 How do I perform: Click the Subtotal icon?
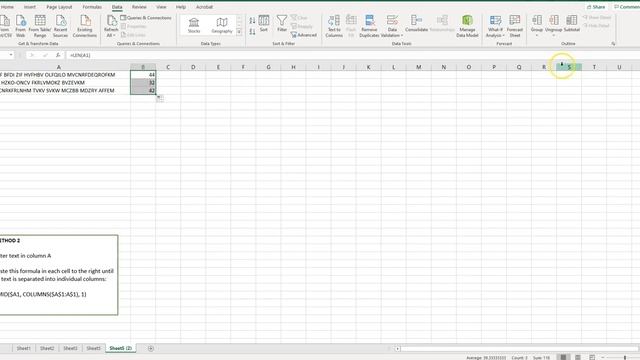[x=571, y=20]
